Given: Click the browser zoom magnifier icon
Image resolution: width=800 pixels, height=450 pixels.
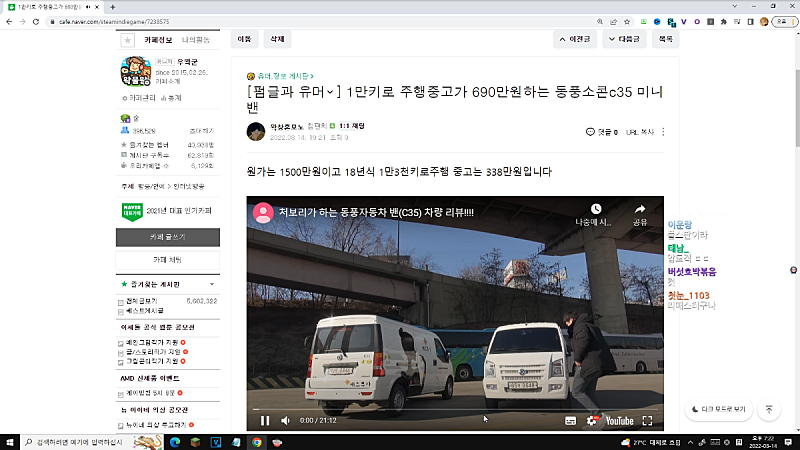Looking at the screenshot, I should pos(600,22).
